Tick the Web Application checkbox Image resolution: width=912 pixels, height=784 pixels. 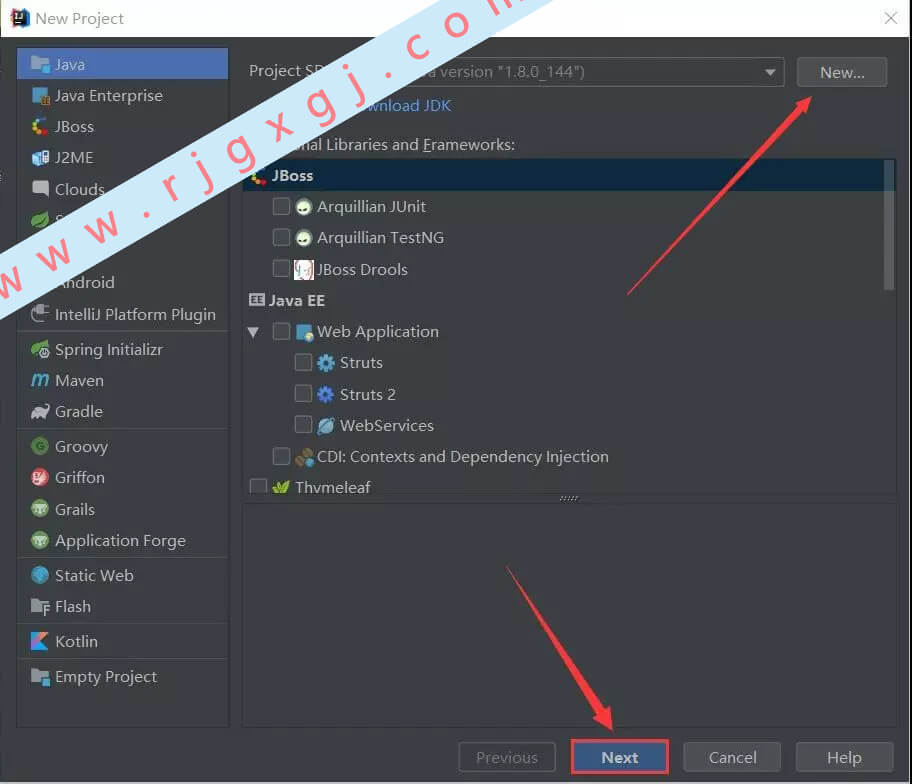[x=281, y=332]
